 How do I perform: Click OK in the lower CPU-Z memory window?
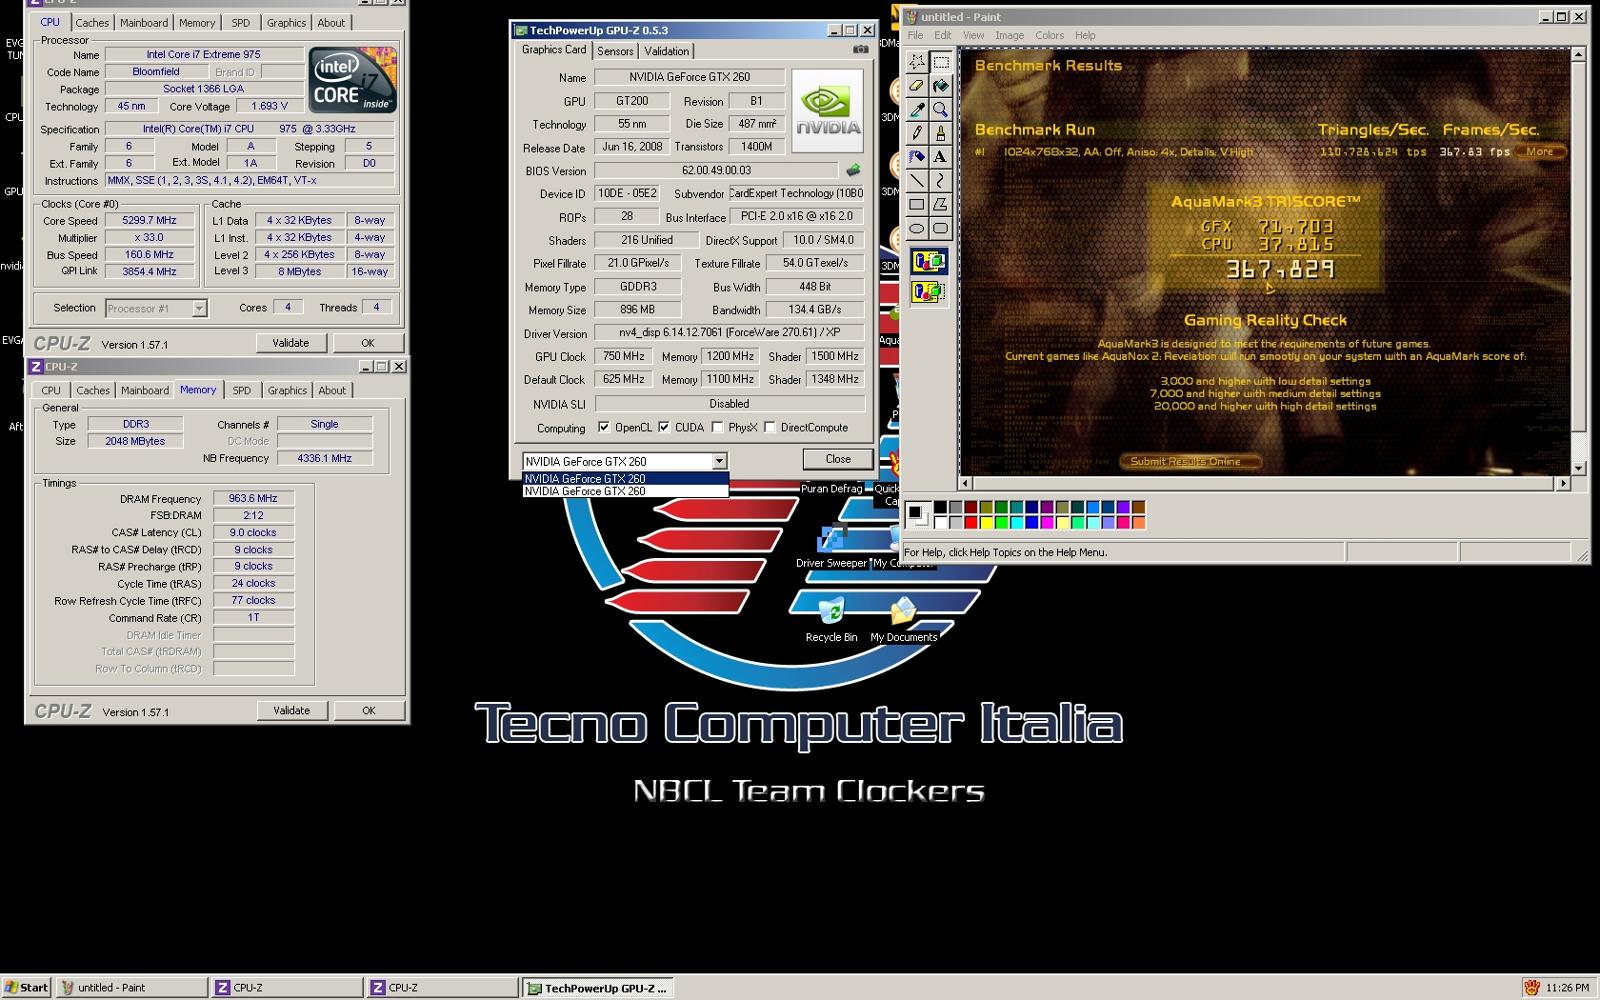click(369, 710)
